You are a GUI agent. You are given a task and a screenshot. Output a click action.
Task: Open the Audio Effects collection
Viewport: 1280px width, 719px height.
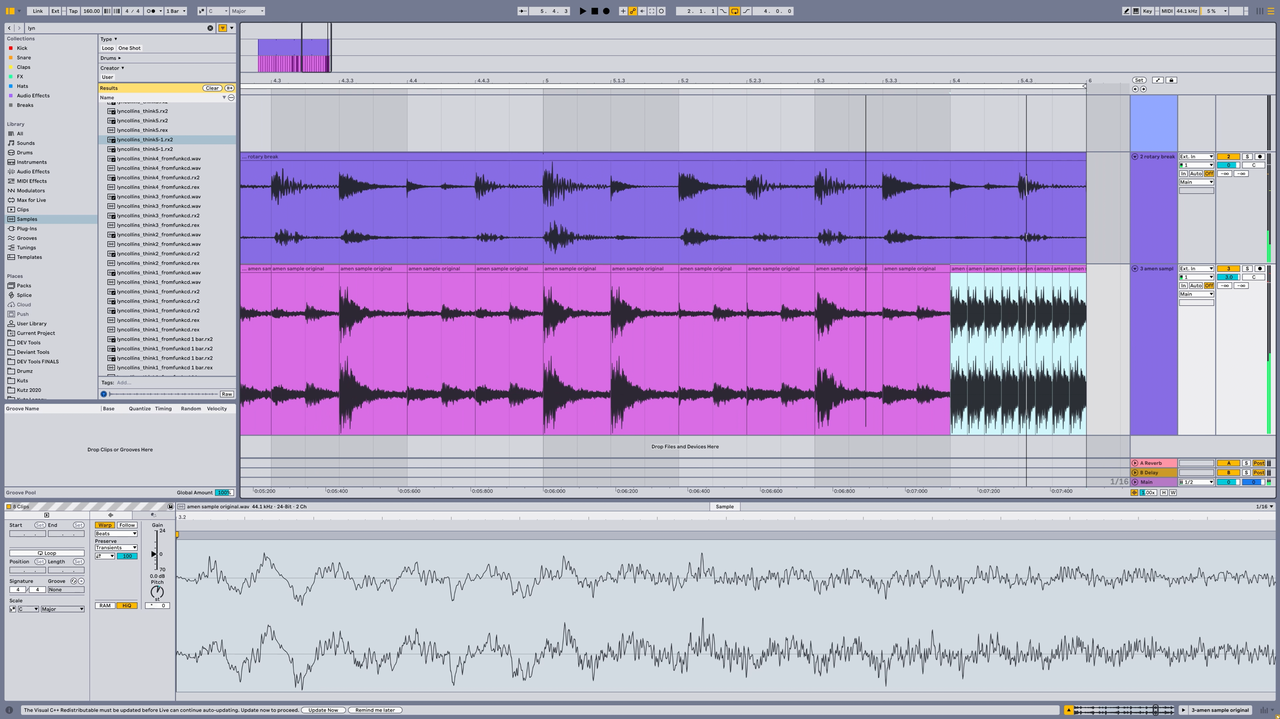[x=33, y=96]
